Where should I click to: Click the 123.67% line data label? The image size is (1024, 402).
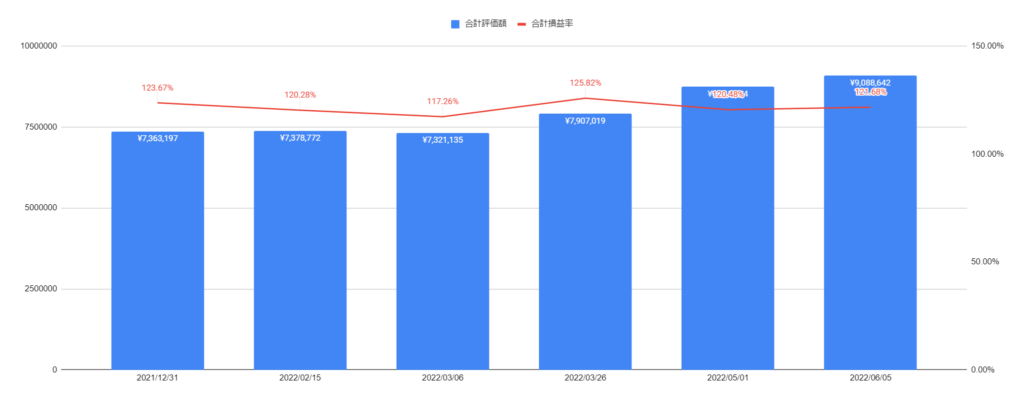[x=157, y=88]
